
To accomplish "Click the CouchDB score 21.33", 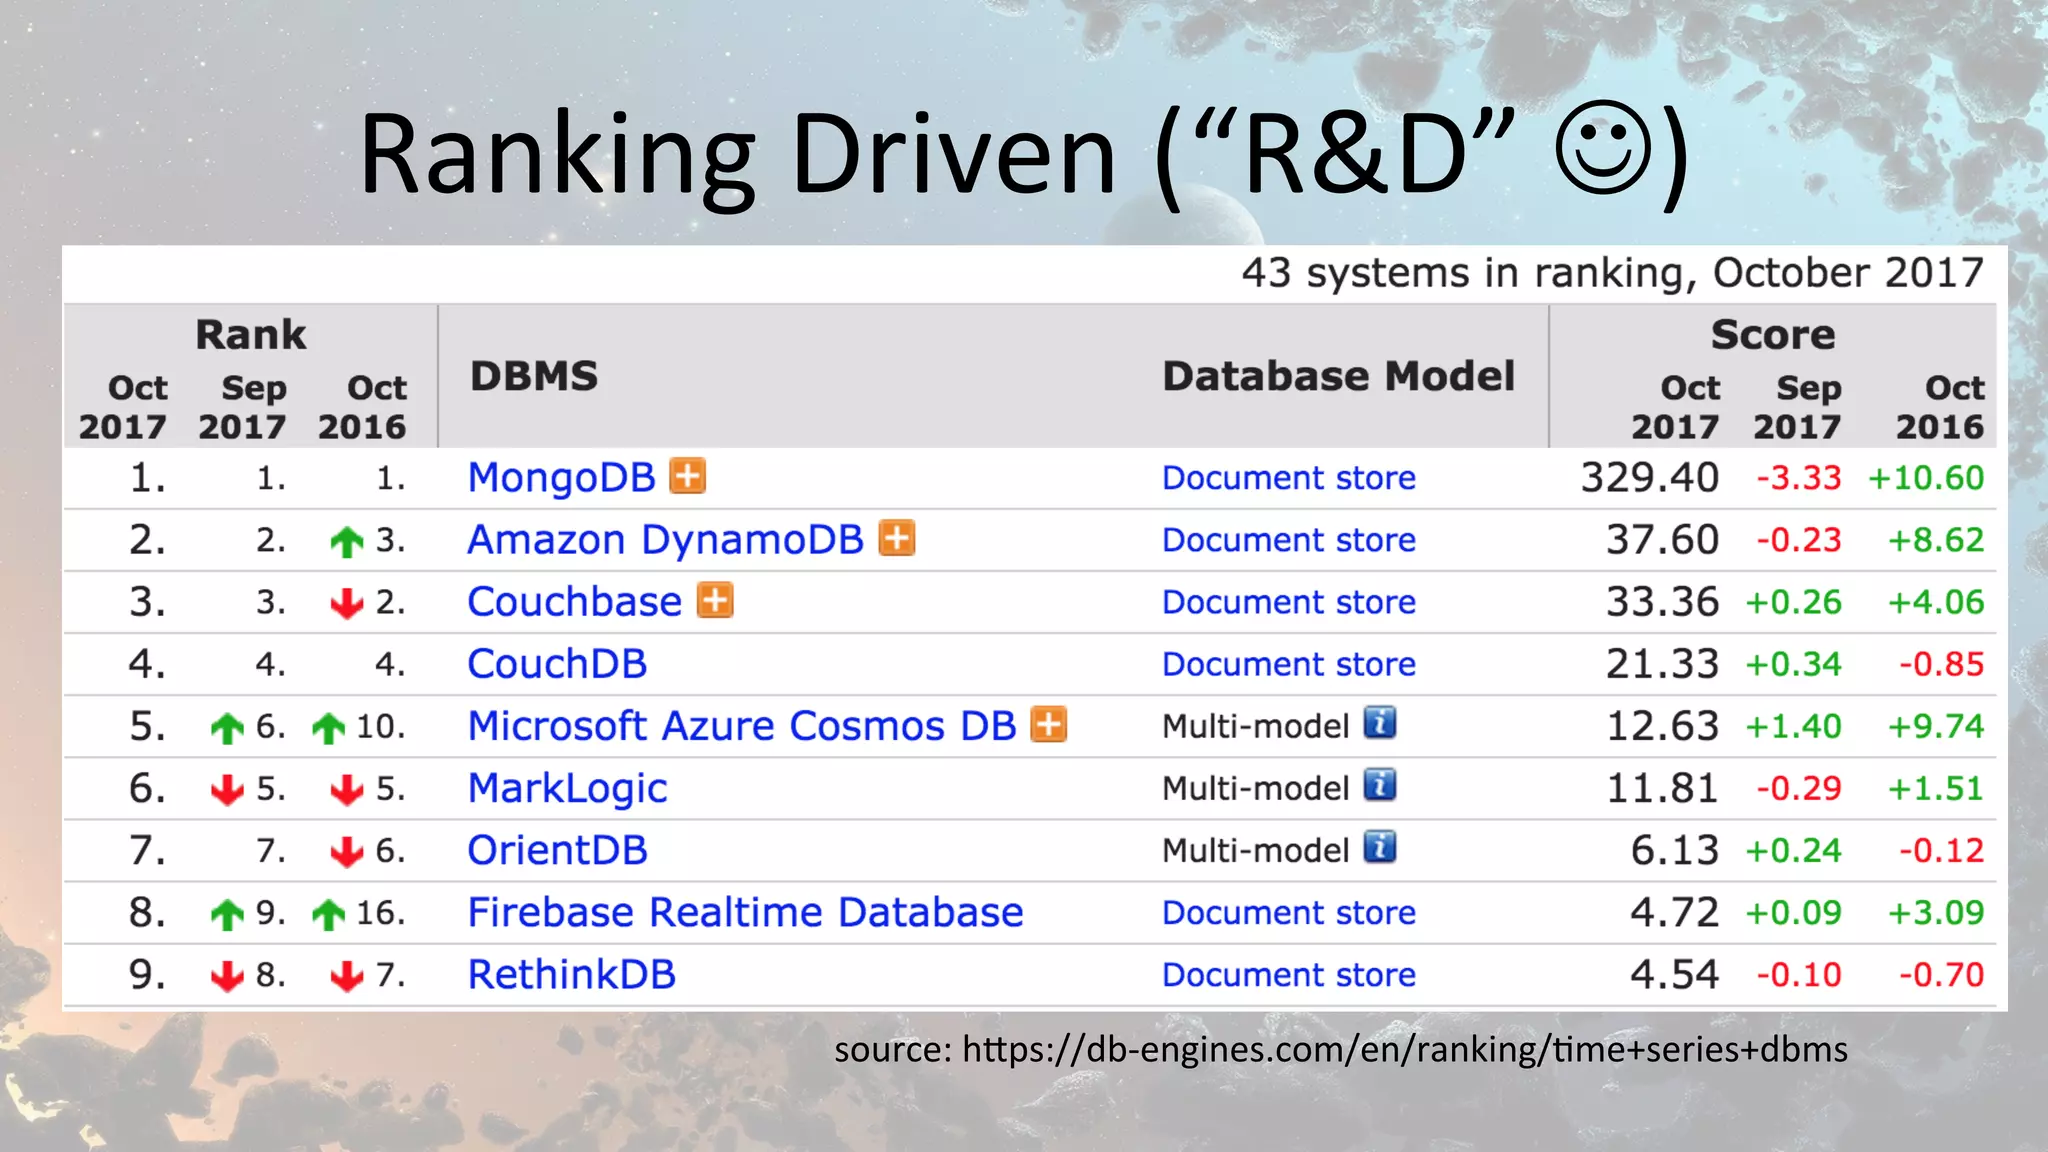I will 1663,664.
